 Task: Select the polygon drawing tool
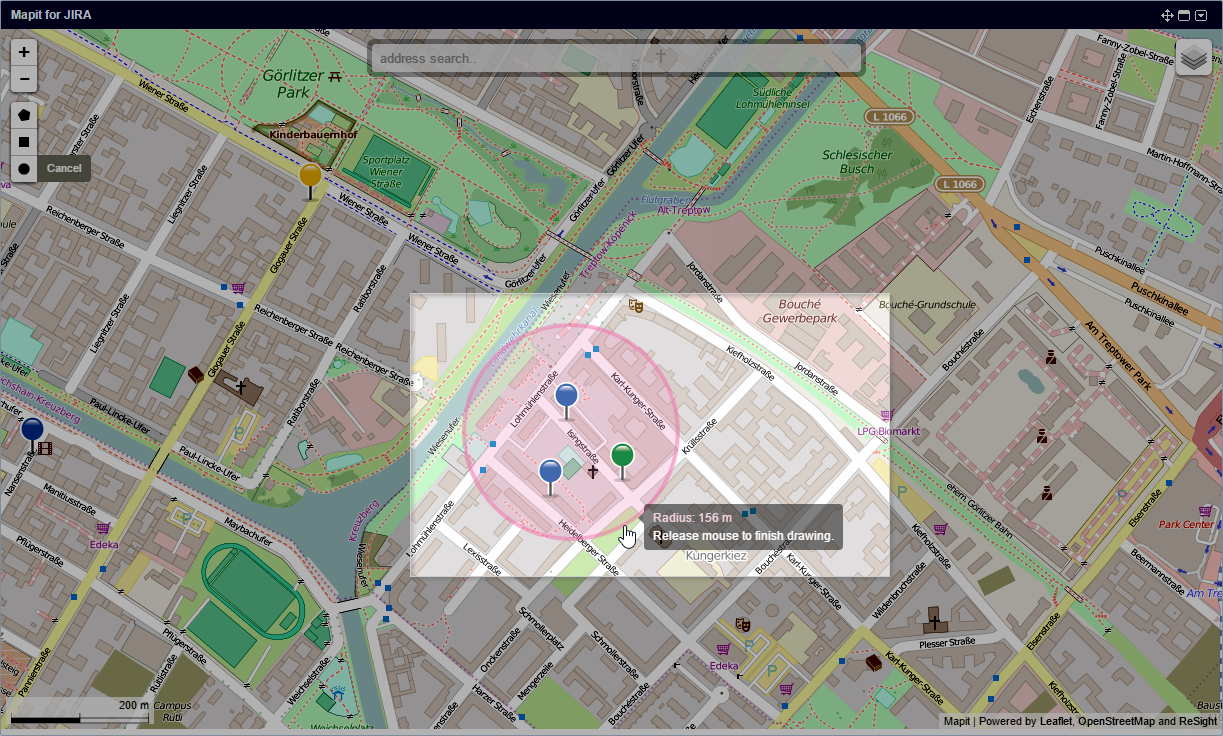coord(23,114)
